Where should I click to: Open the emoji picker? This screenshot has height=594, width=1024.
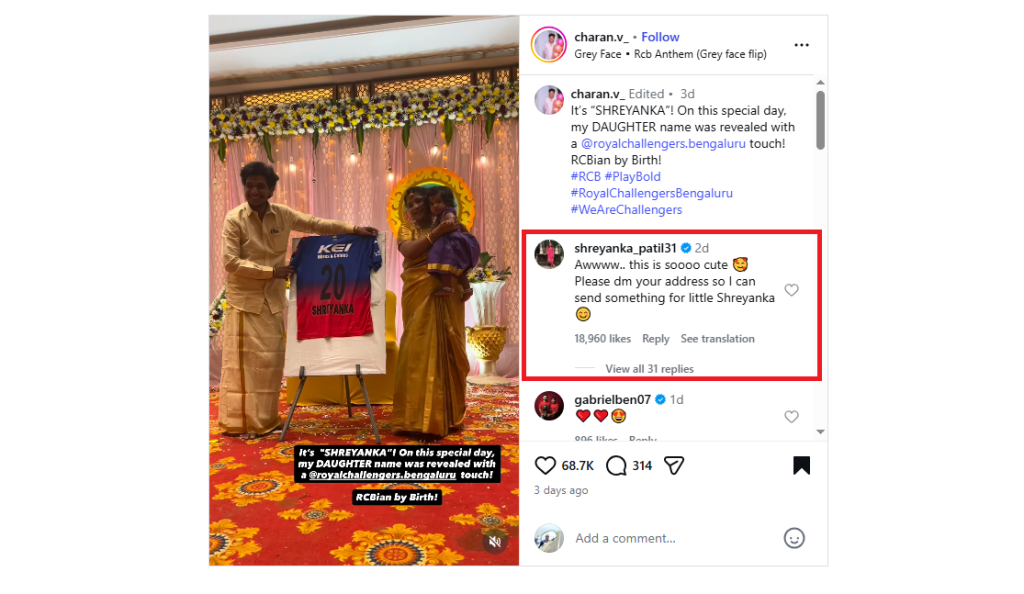point(794,538)
